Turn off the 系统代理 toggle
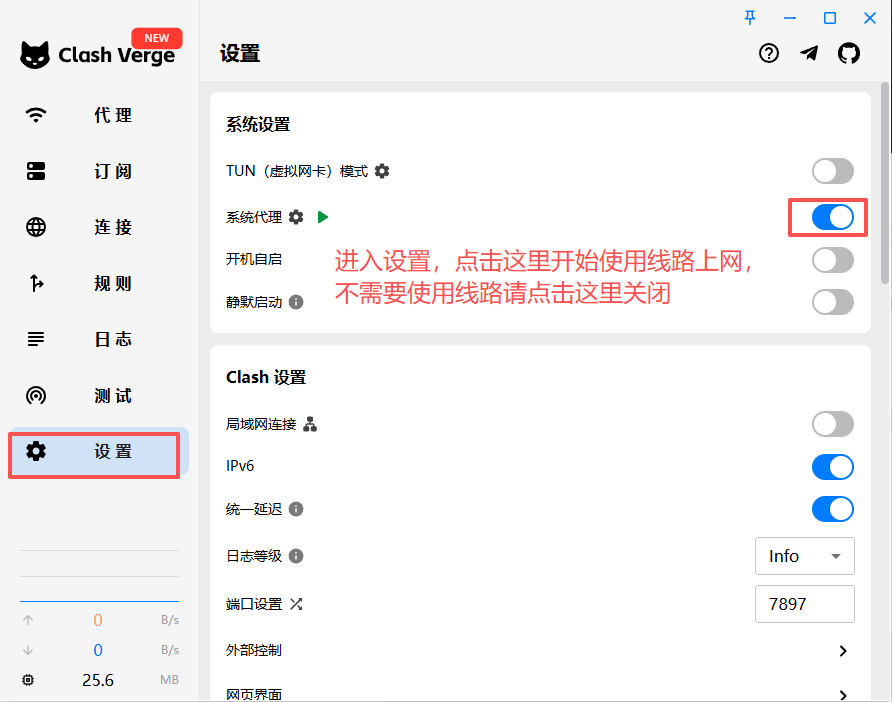The width and height of the screenshot is (892, 702). pyautogui.click(x=832, y=217)
